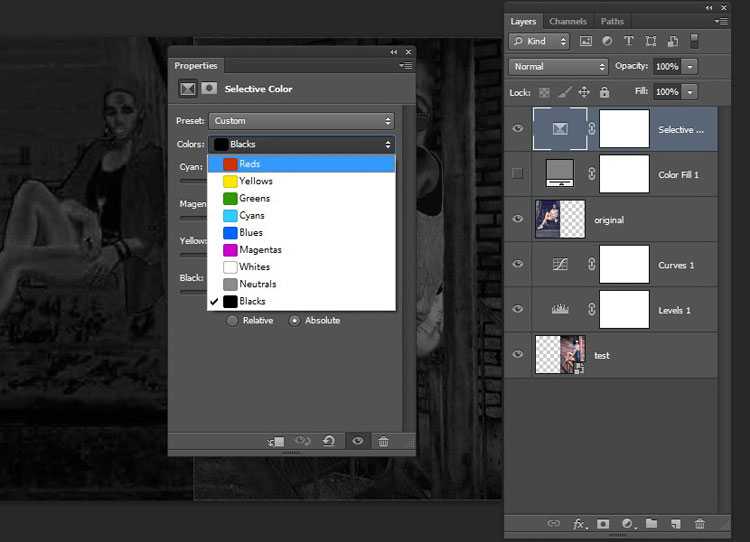Screen dimensions: 750x542
Task: Click the Yellows color swatch option
Action: tap(231, 181)
